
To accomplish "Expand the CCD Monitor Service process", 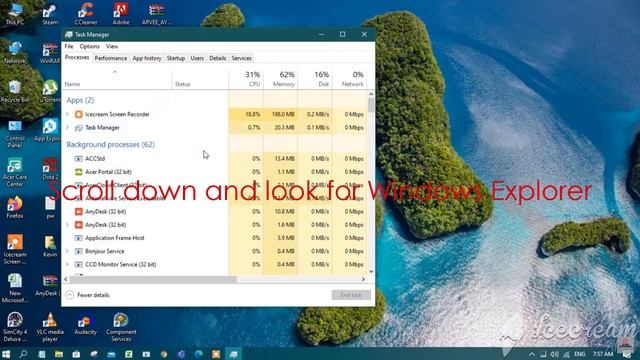I will pos(68,264).
